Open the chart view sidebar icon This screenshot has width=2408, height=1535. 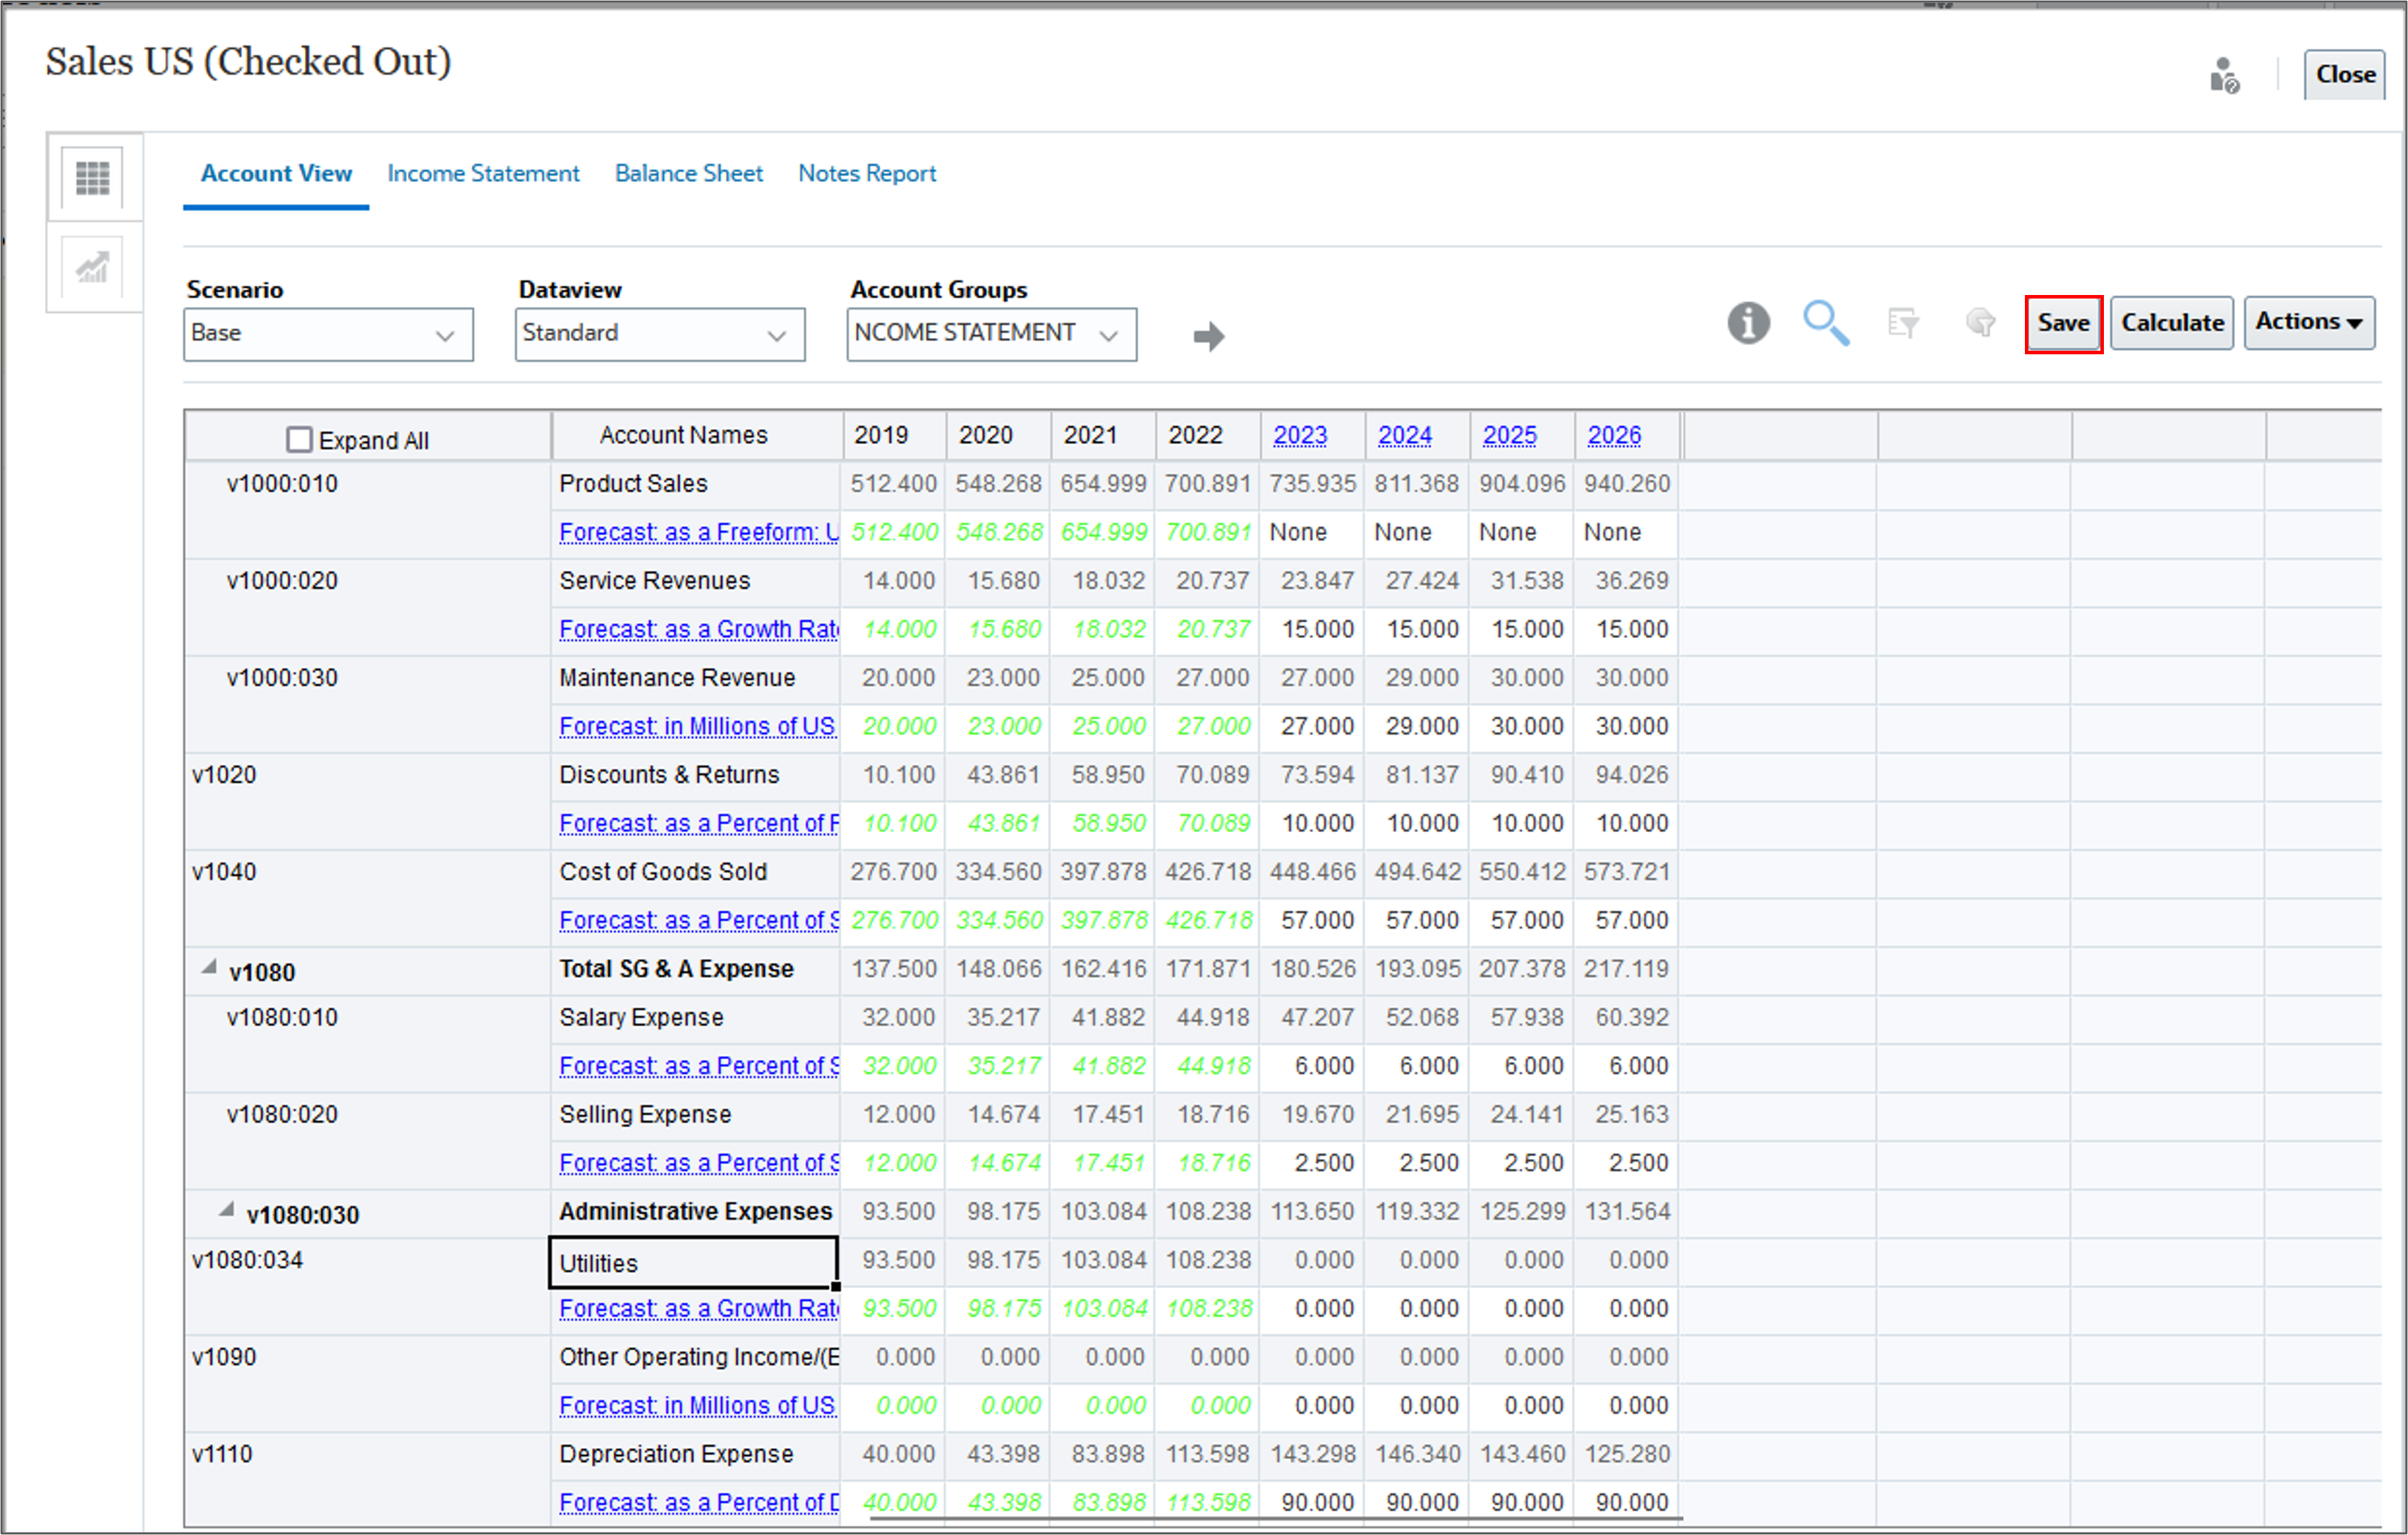click(x=93, y=268)
